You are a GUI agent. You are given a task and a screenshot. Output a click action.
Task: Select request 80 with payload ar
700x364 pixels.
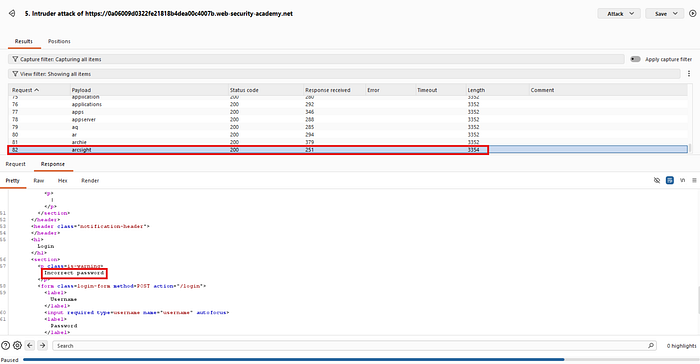click(348, 134)
